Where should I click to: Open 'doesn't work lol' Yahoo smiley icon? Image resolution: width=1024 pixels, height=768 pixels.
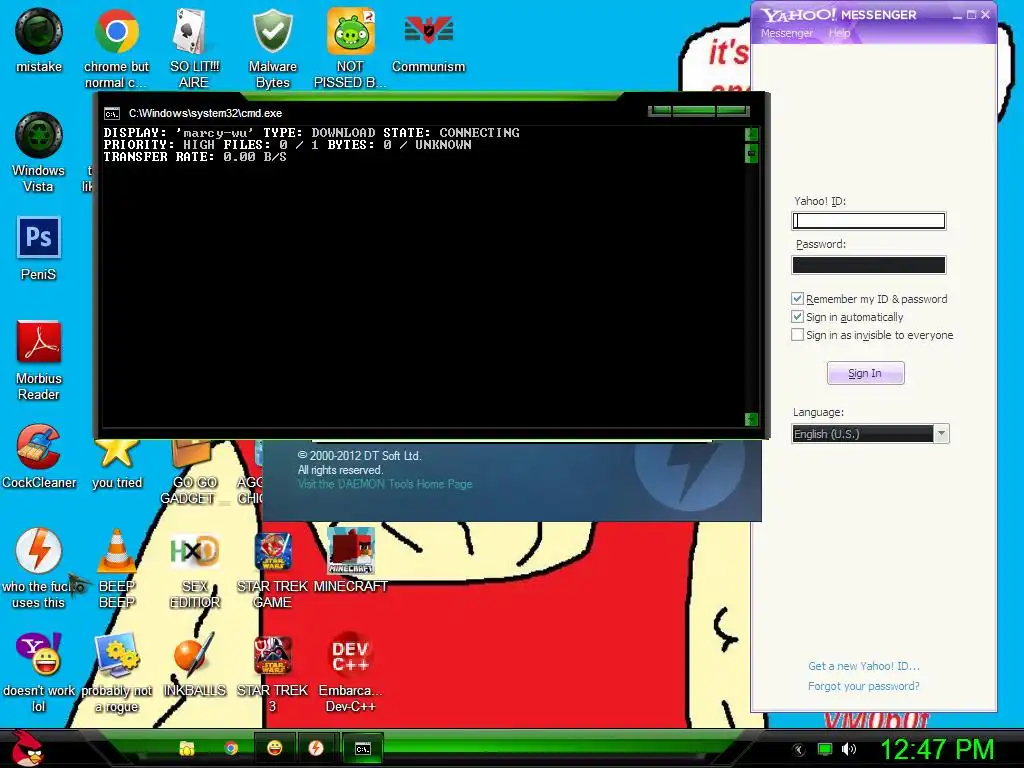(x=39, y=654)
